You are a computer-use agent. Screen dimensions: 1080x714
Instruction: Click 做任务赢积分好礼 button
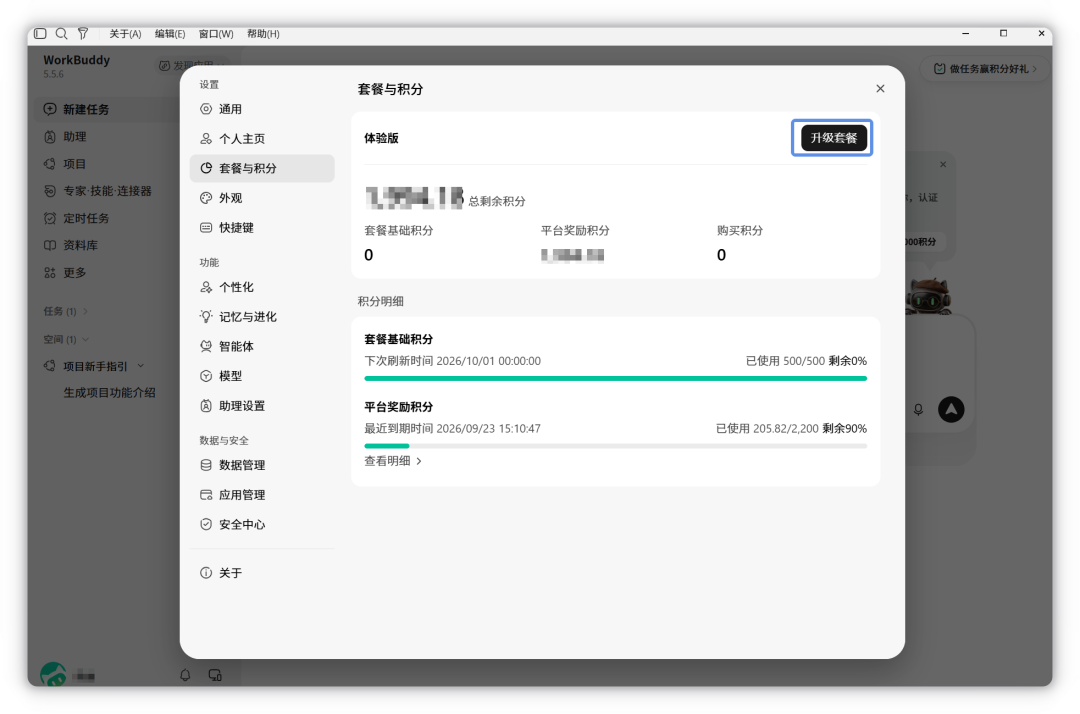coord(985,68)
